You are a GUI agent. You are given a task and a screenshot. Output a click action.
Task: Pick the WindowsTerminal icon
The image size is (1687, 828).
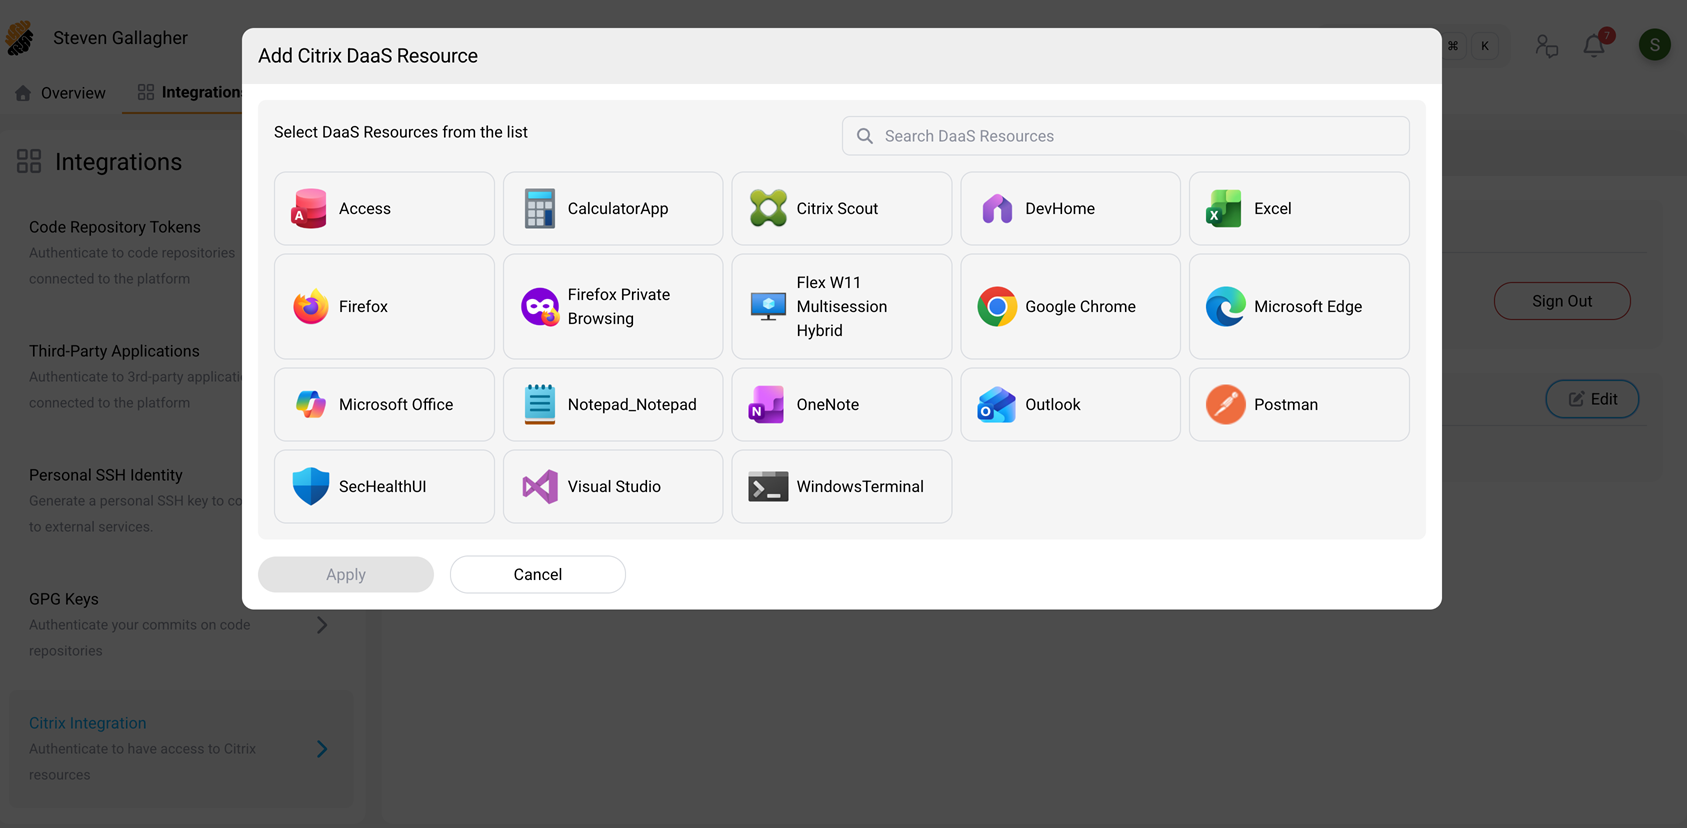(768, 487)
